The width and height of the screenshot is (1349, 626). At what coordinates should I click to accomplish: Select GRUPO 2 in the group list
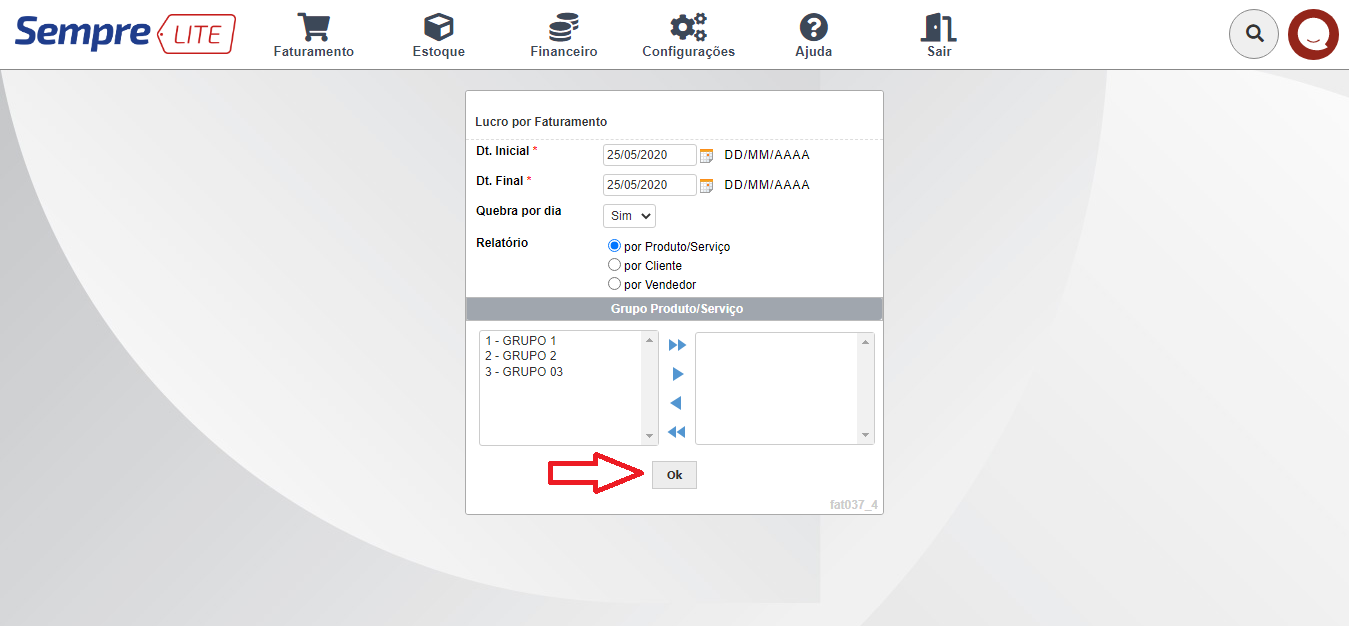(x=521, y=355)
